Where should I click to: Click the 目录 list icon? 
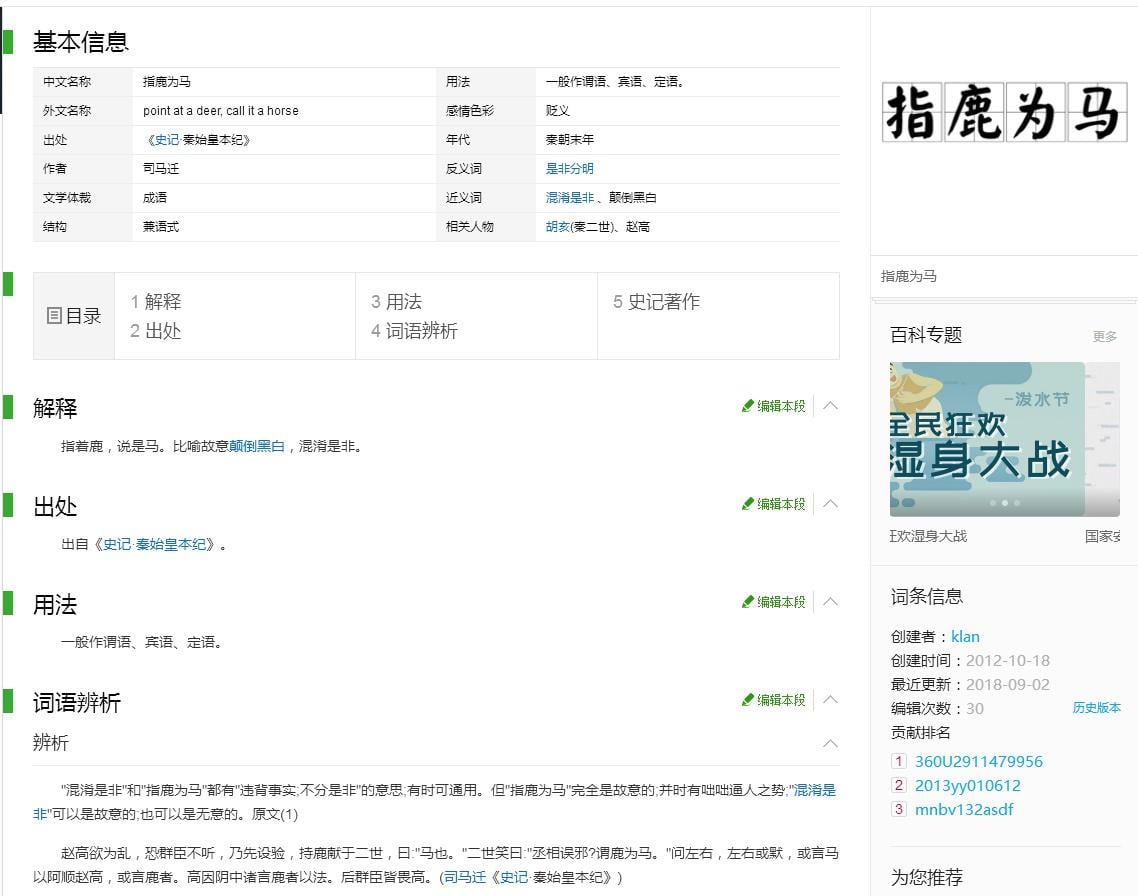point(54,316)
